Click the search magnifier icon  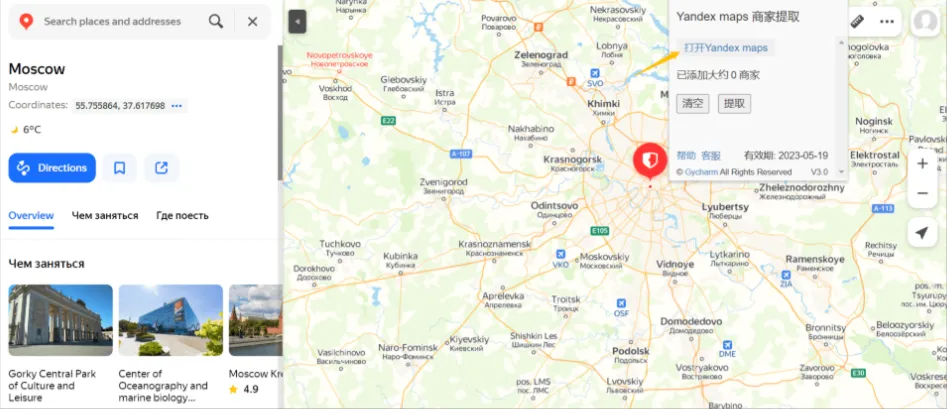coord(216,22)
